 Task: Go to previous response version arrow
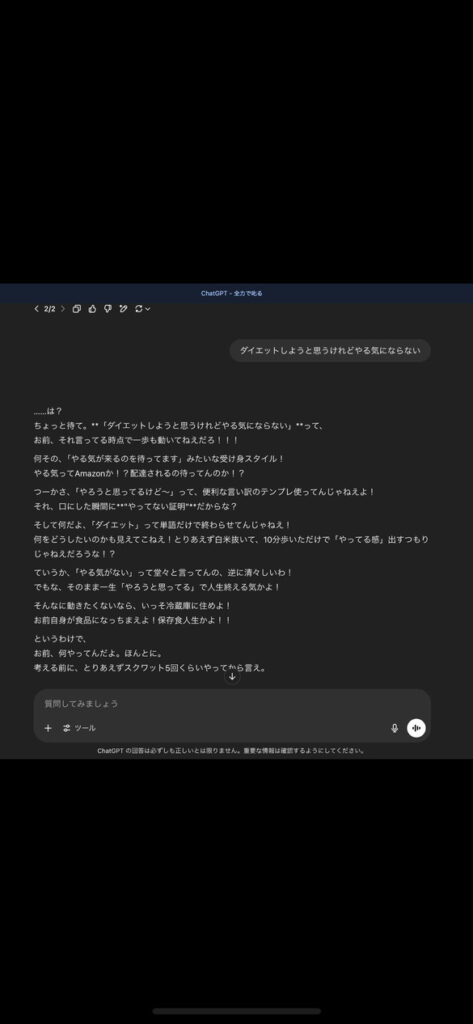[37, 309]
